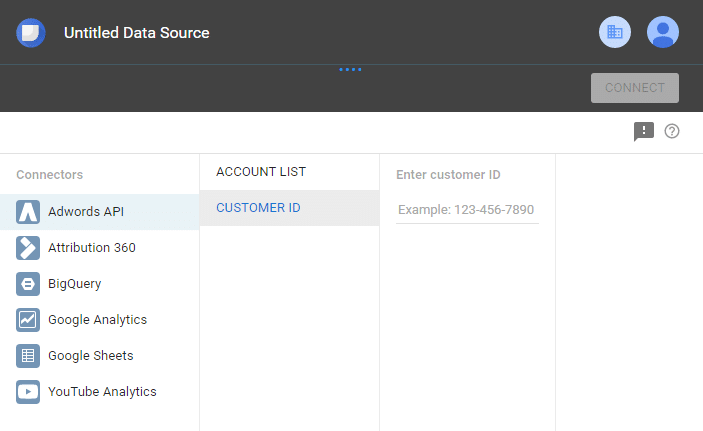Select the Attribution 360 text label
The height and width of the screenshot is (431, 703).
(x=92, y=248)
